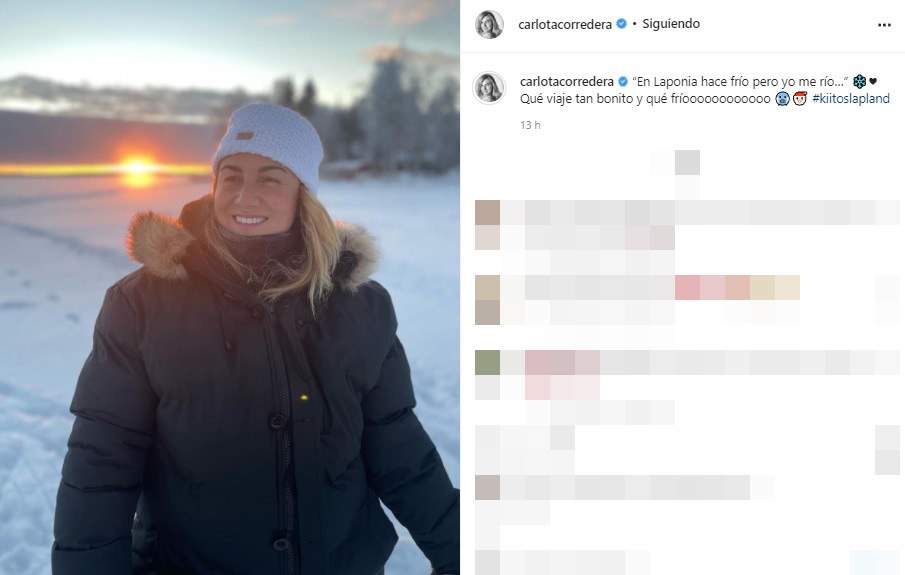Click the 13 h timestamp
Screen dimensions: 905x575
tap(530, 125)
